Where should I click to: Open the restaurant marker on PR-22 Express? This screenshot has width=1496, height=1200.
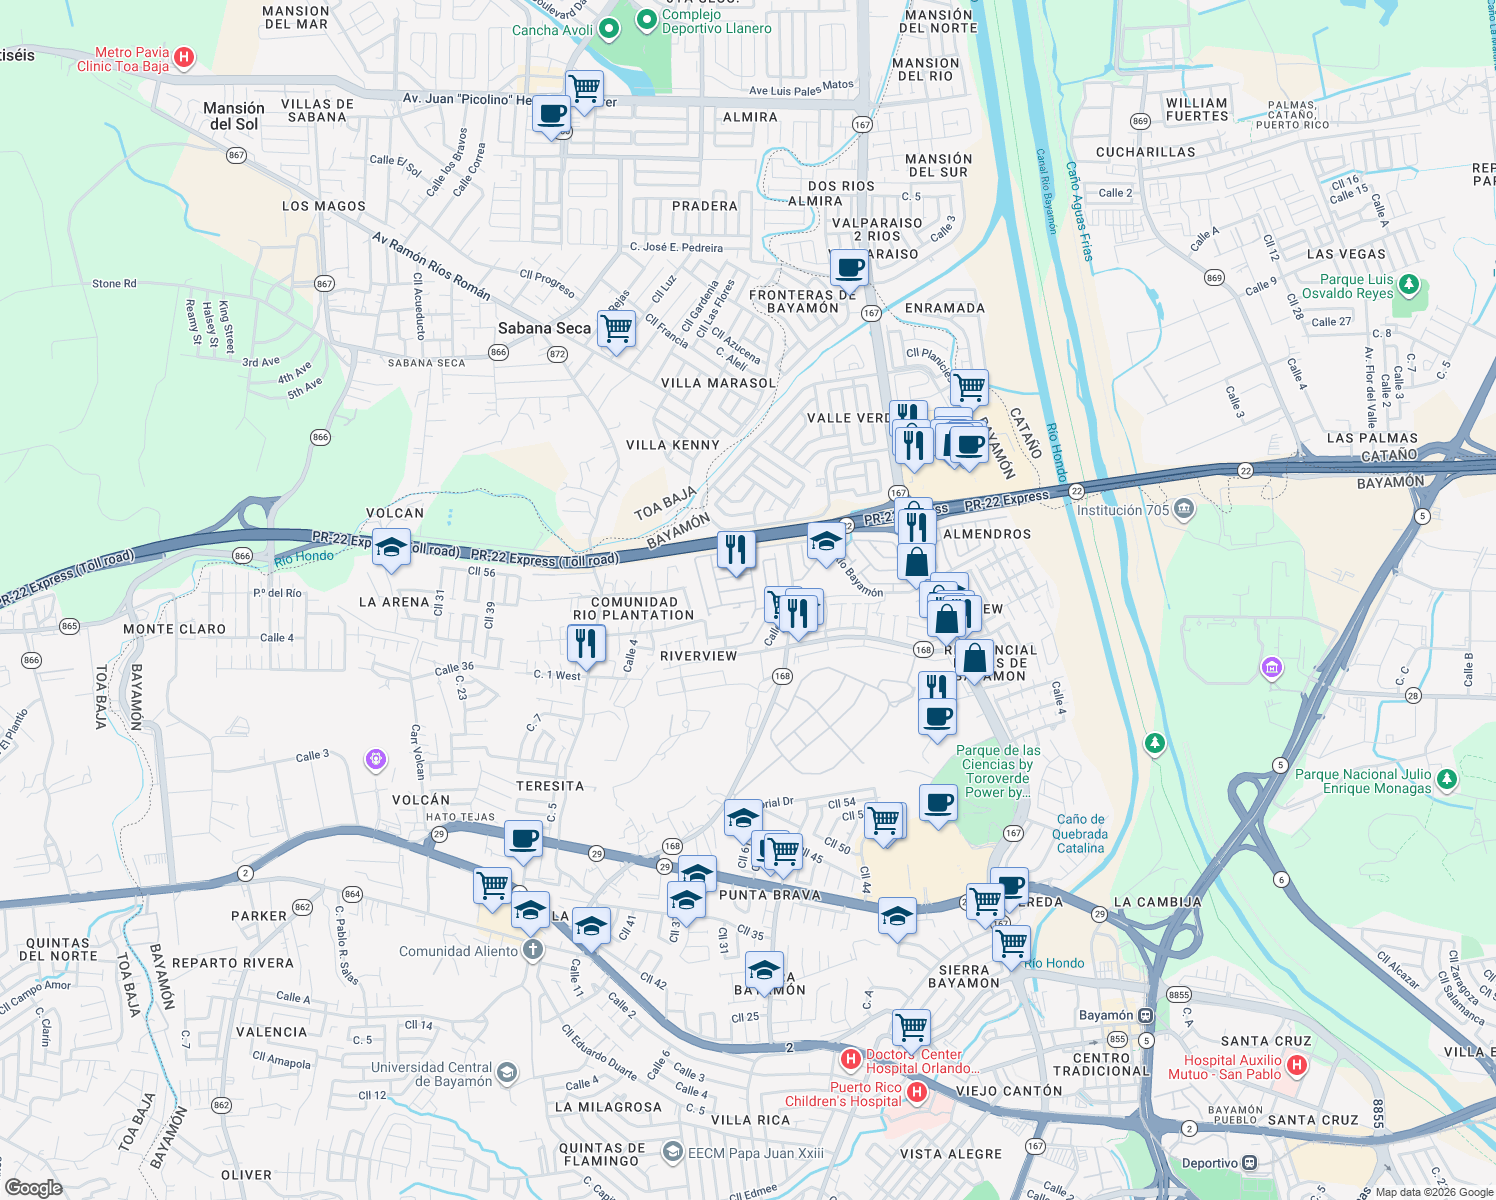pos(737,548)
